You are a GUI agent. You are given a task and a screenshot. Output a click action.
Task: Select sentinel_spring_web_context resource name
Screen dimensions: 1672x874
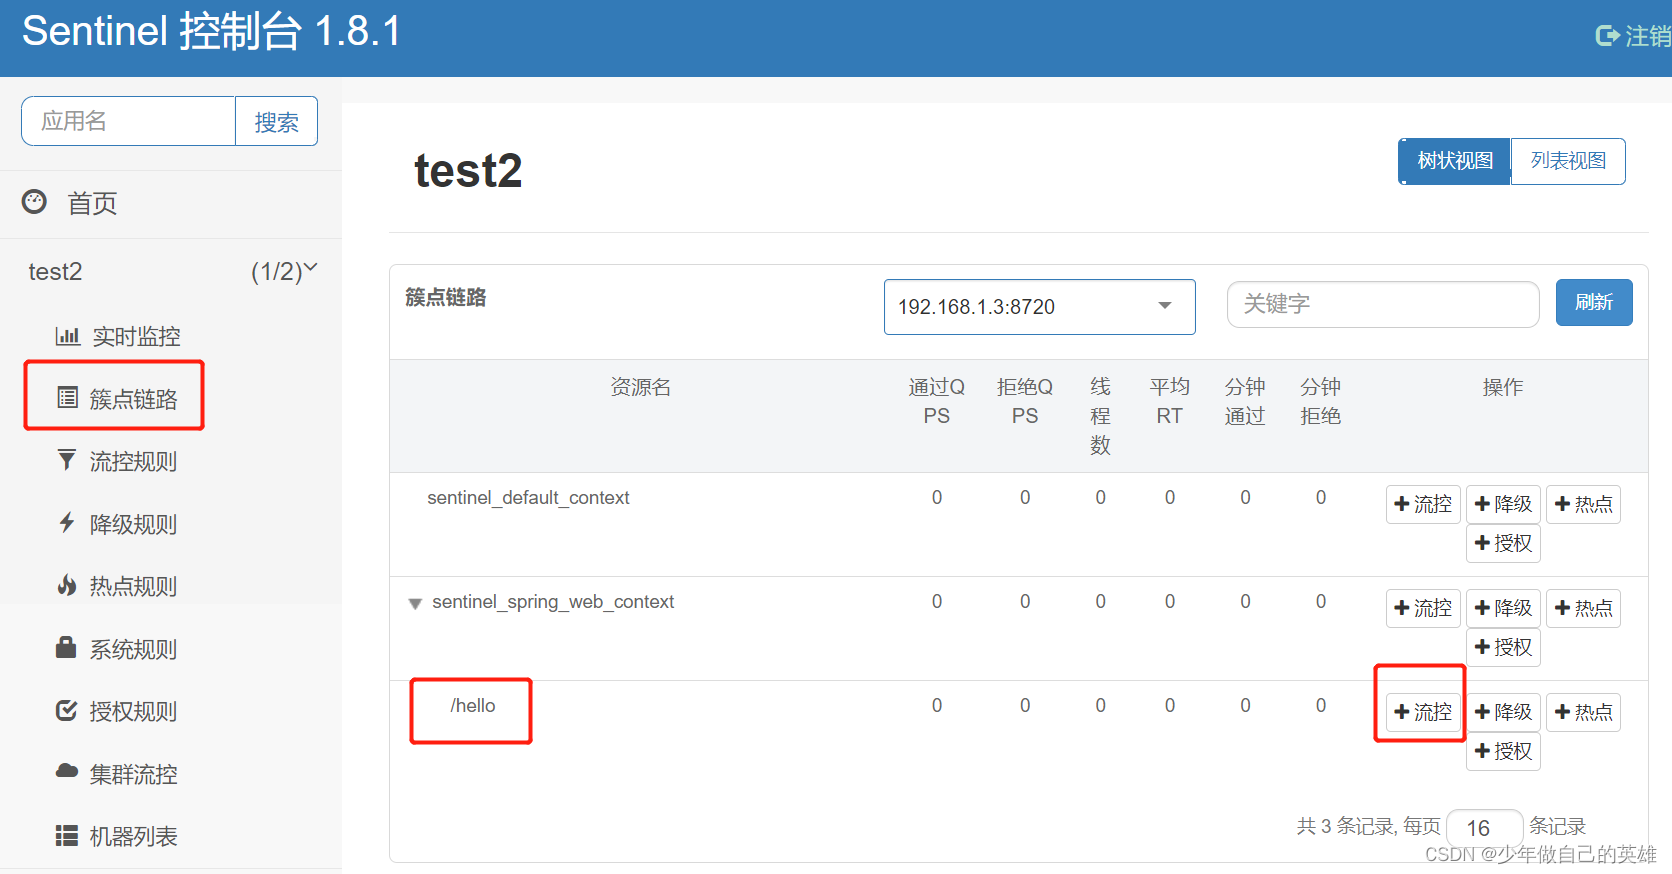tap(553, 602)
